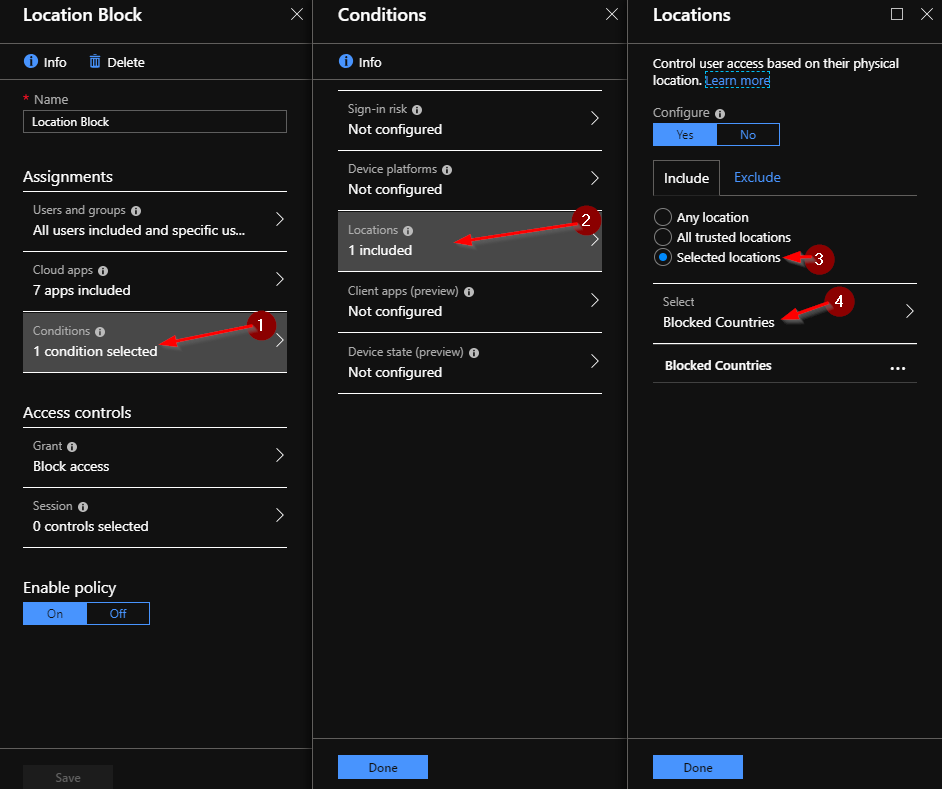
Task: Switch to the Exclude tab
Action: coord(757,177)
